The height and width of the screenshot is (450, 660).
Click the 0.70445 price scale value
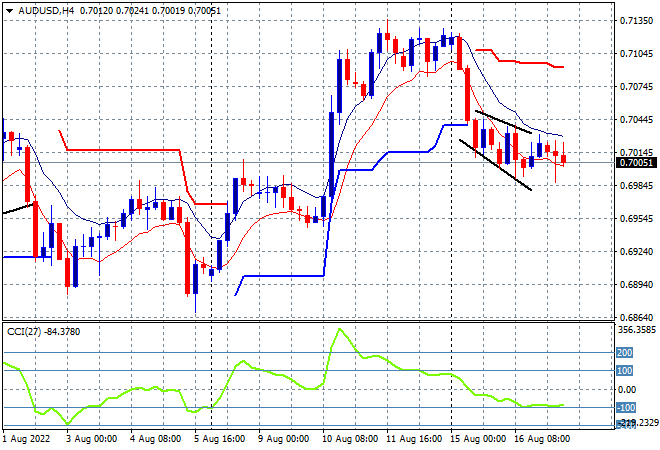coord(636,120)
